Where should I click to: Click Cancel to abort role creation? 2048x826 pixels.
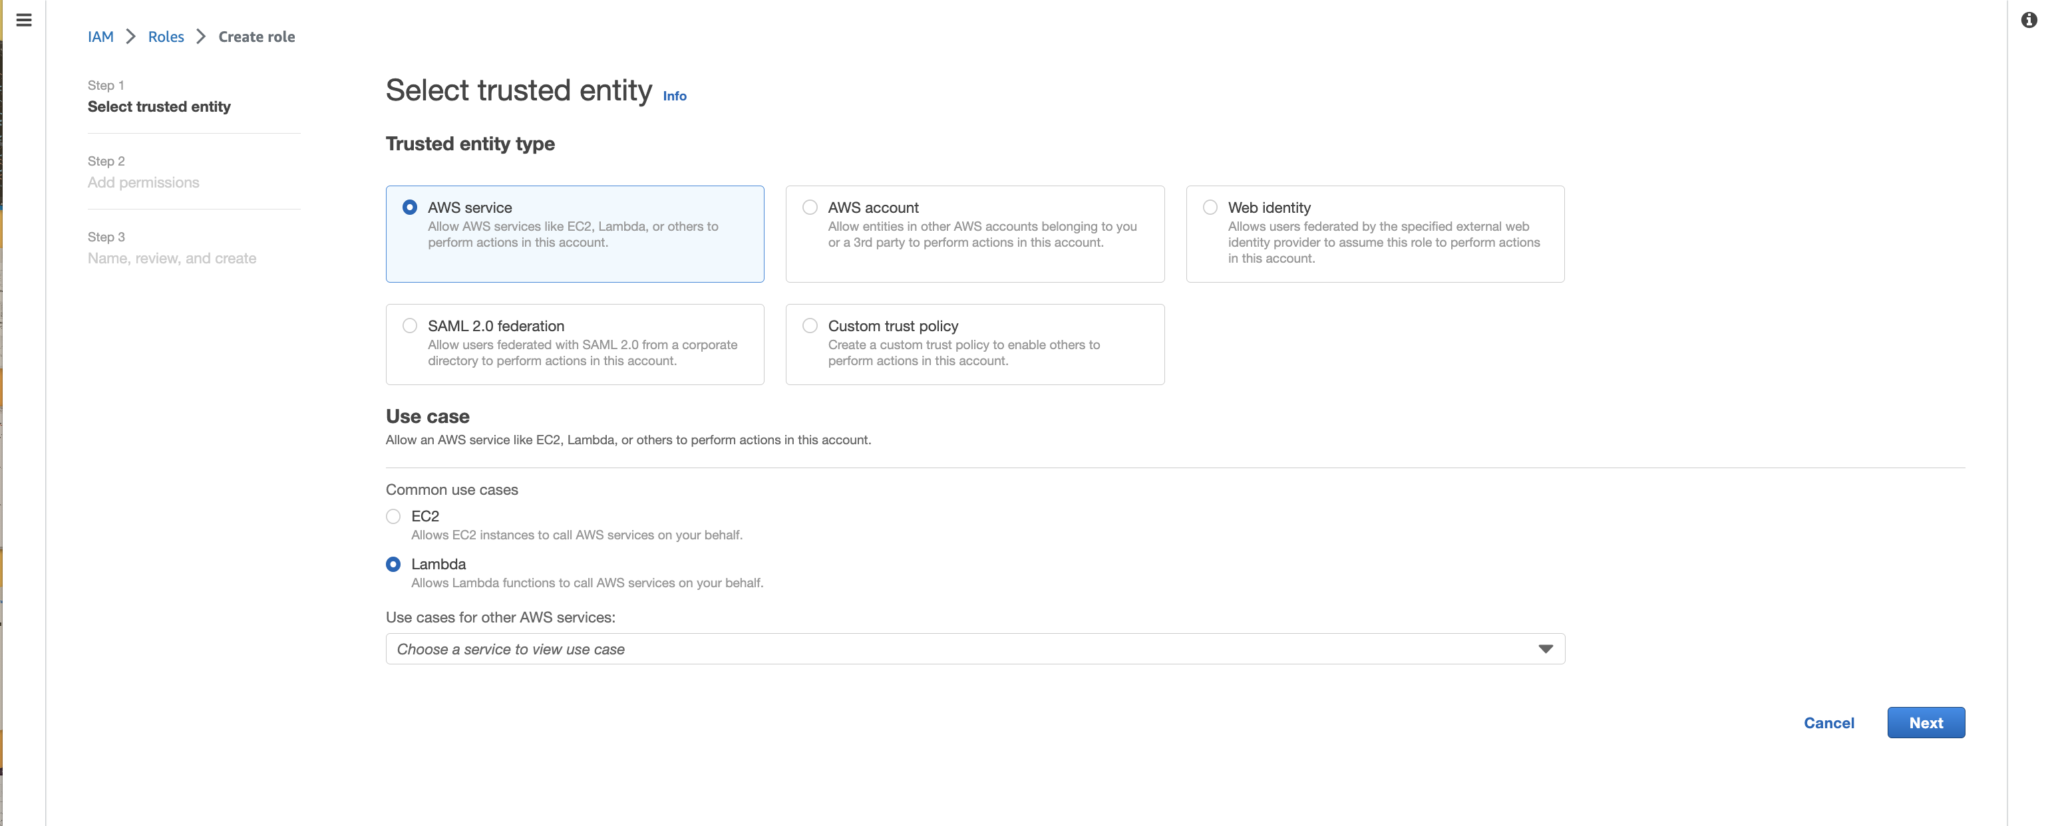point(1829,722)
